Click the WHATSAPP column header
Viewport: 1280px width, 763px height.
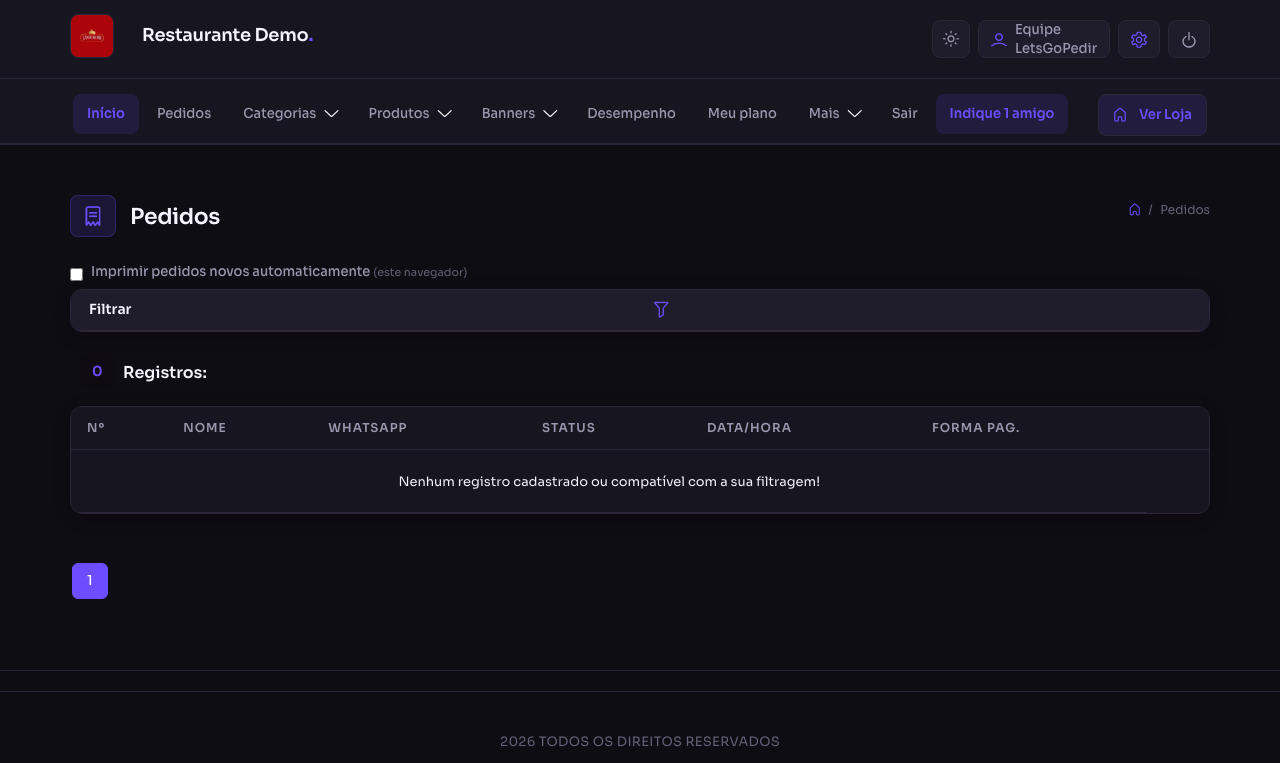(367, 428)
